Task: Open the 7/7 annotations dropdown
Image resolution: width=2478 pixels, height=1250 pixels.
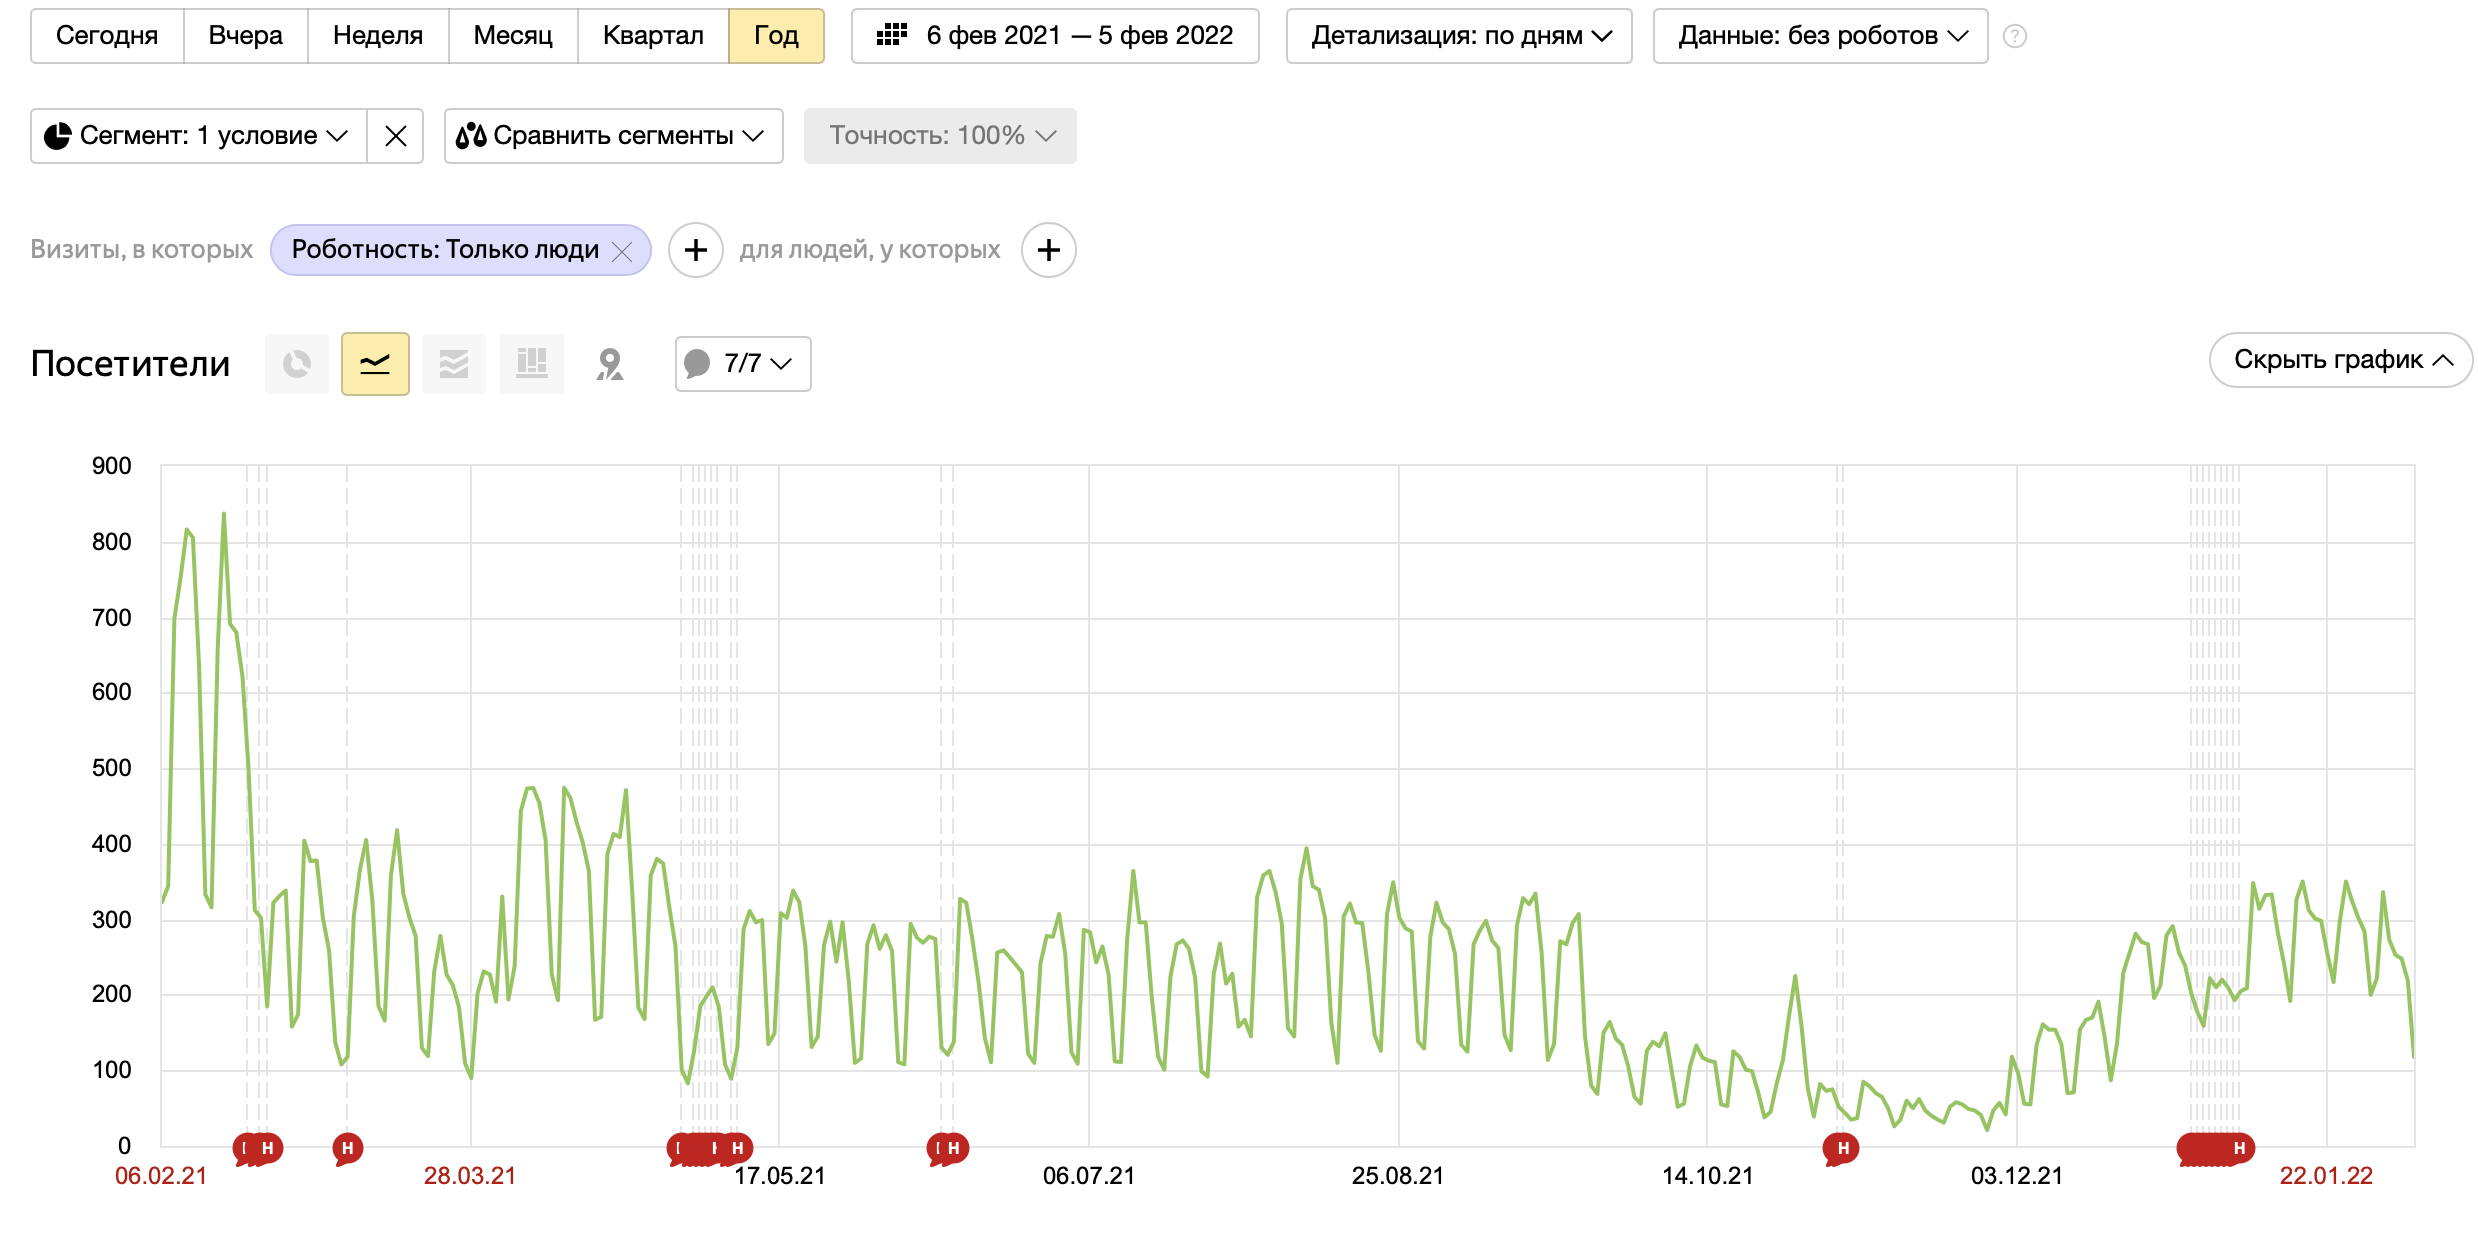Action: 743,364
